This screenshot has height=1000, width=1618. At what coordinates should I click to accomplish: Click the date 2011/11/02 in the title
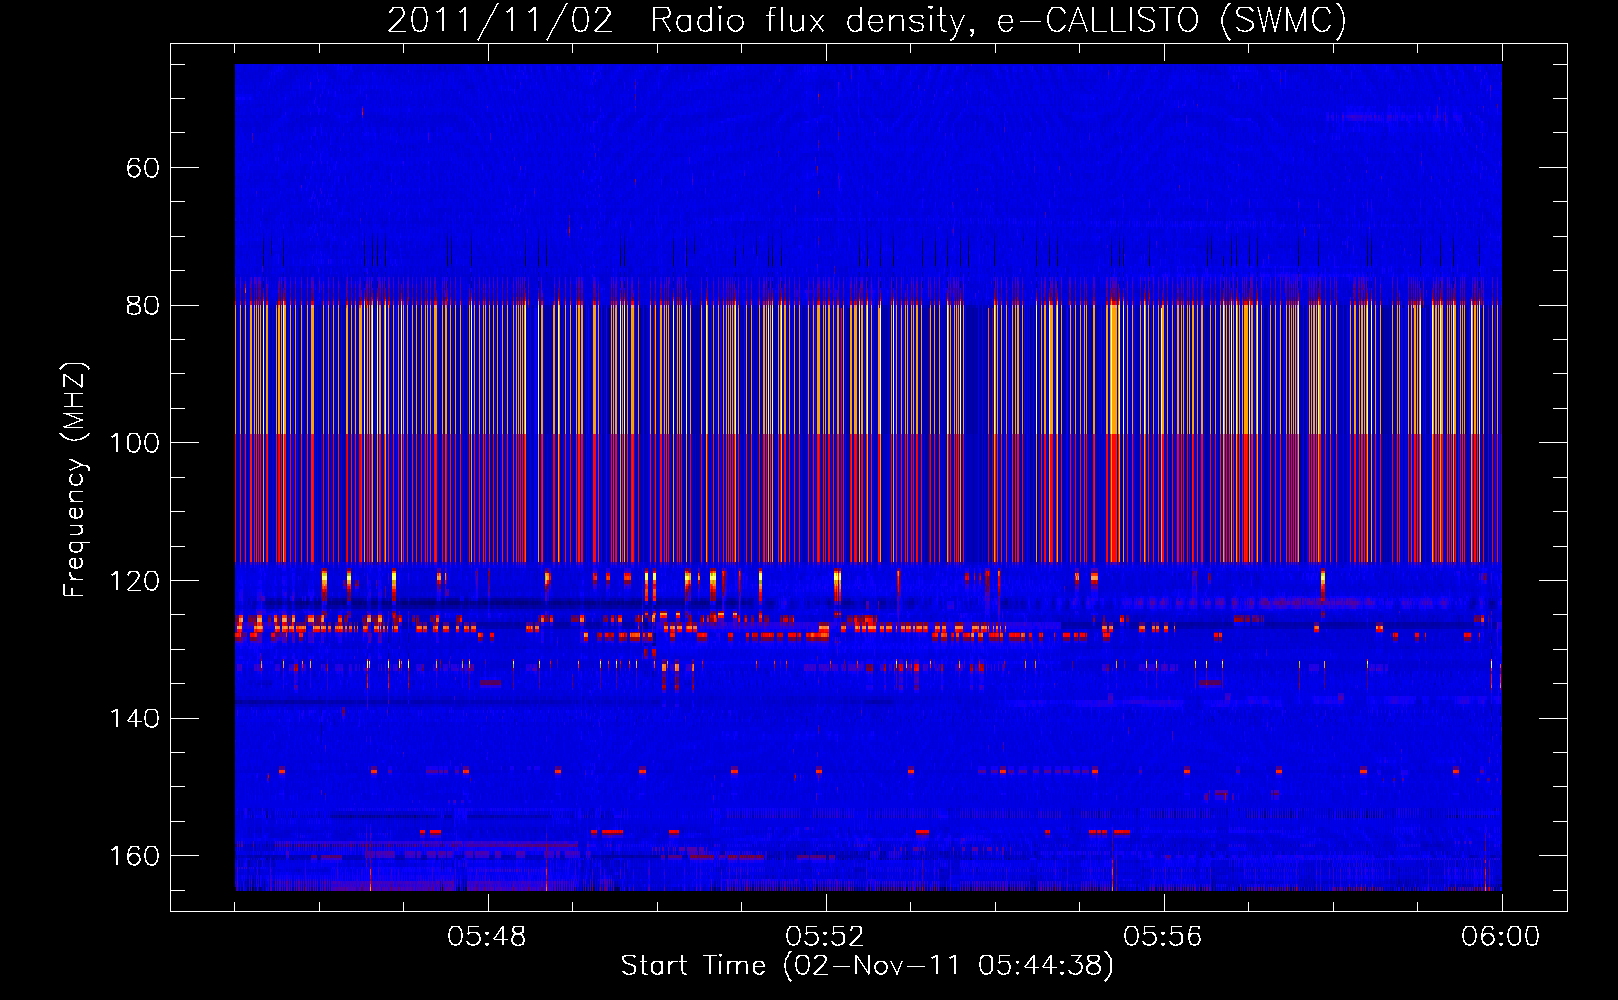pos(500,21)
